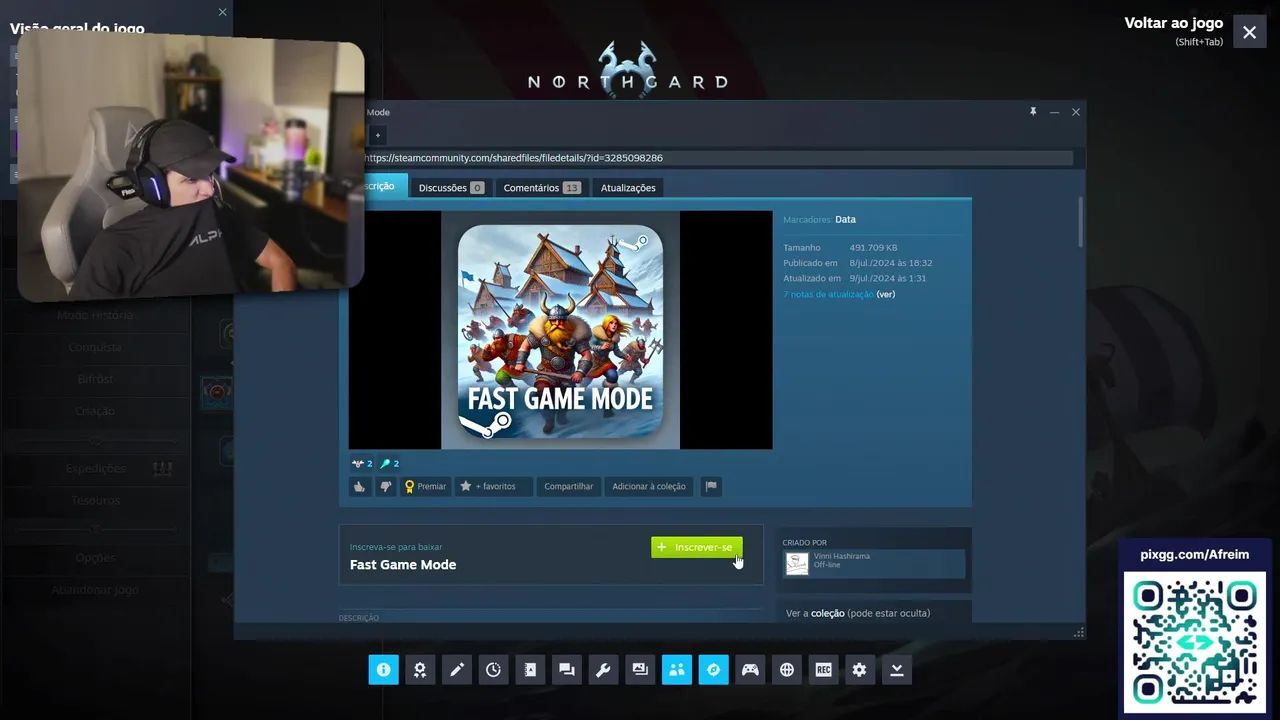Click Voltar ao jogo text
This screenshot has height=720, width=1280.
click(x=1173, y=23)
